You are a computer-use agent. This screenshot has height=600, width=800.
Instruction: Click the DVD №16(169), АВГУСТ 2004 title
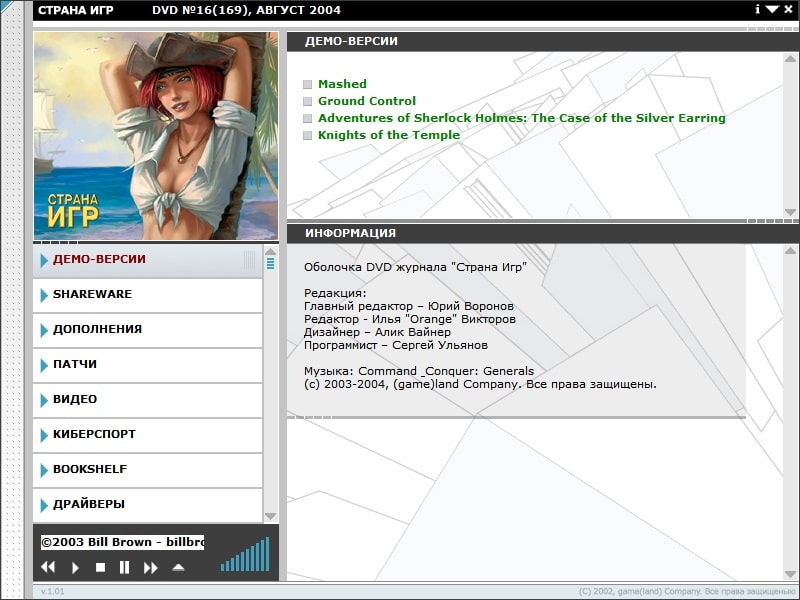pos(246,10)
